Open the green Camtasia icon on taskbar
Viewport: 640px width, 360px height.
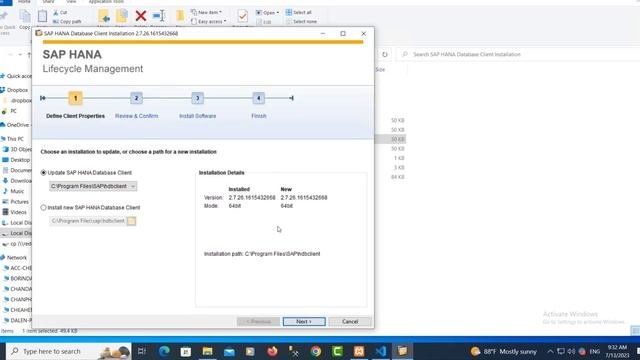point(337,351)
